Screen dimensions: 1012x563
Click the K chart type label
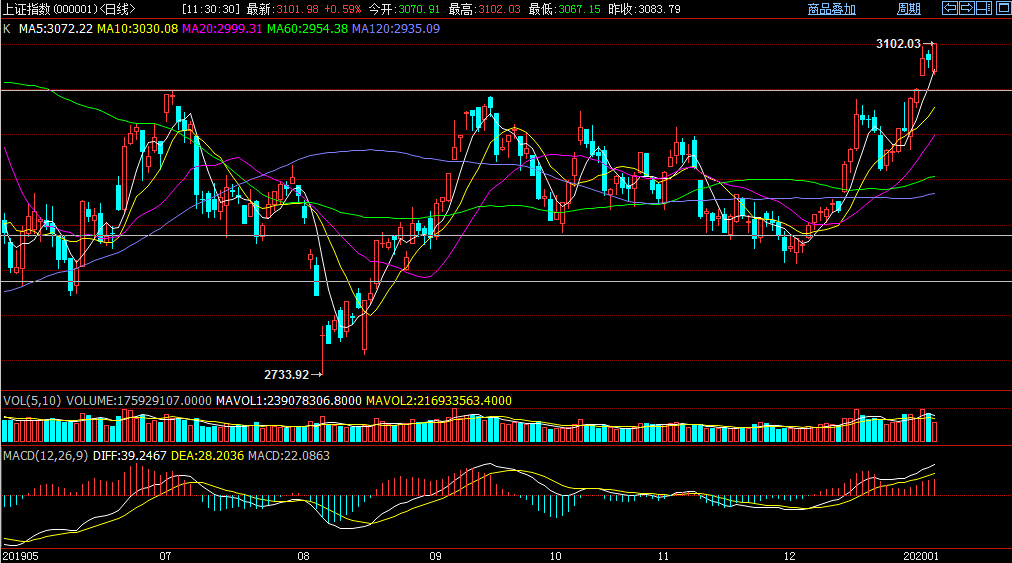click(6, 29)
